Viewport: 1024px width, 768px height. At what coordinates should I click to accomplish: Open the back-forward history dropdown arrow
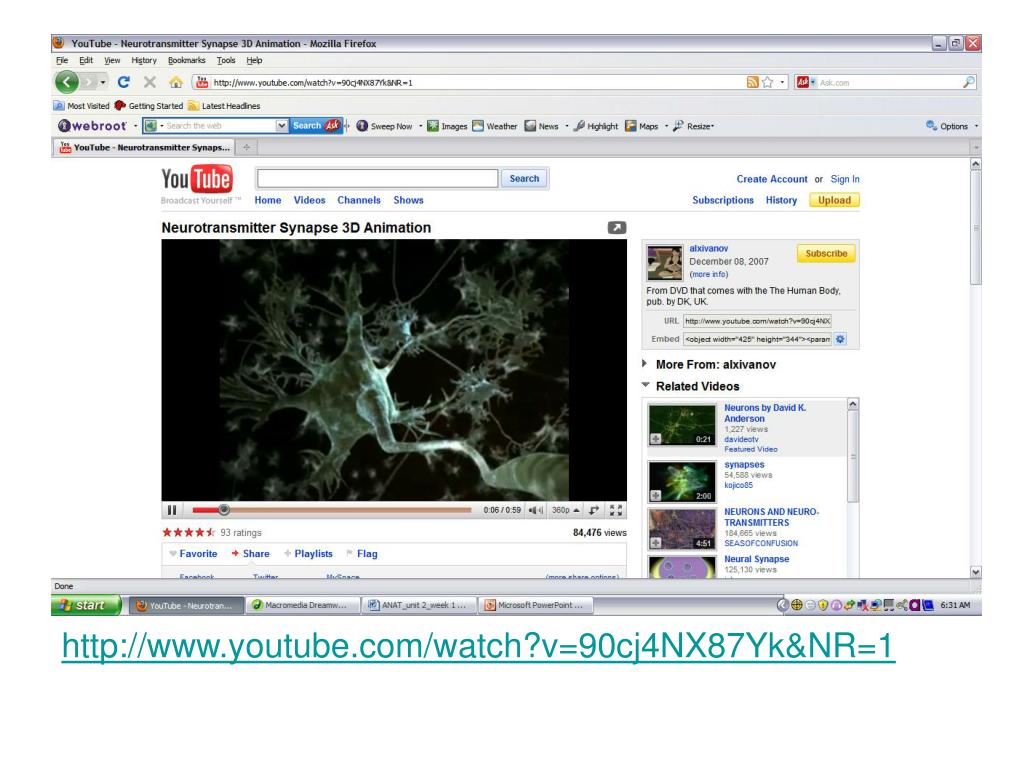tap(103, 82)
